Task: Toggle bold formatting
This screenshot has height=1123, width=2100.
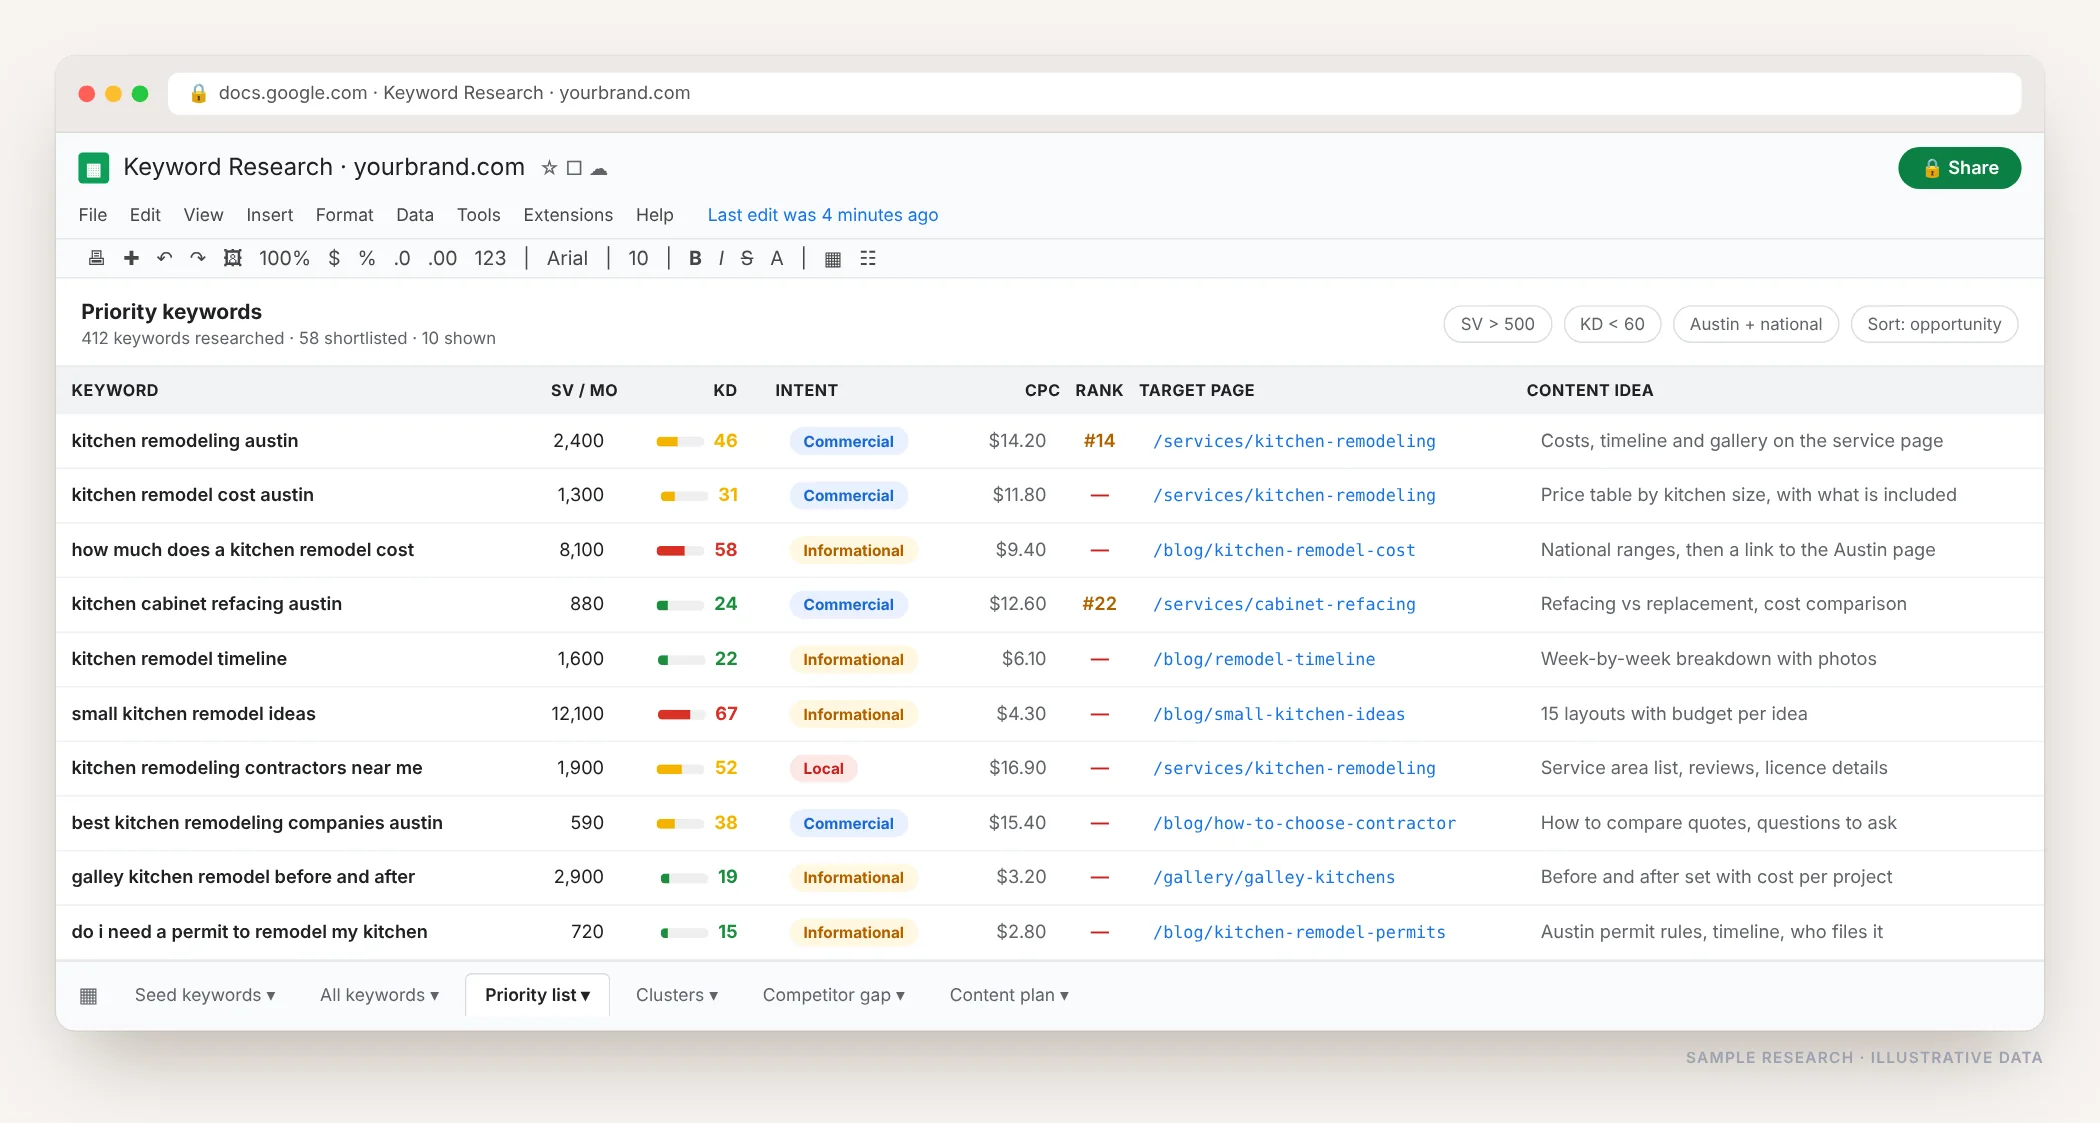Action: [x=695, y=258]
